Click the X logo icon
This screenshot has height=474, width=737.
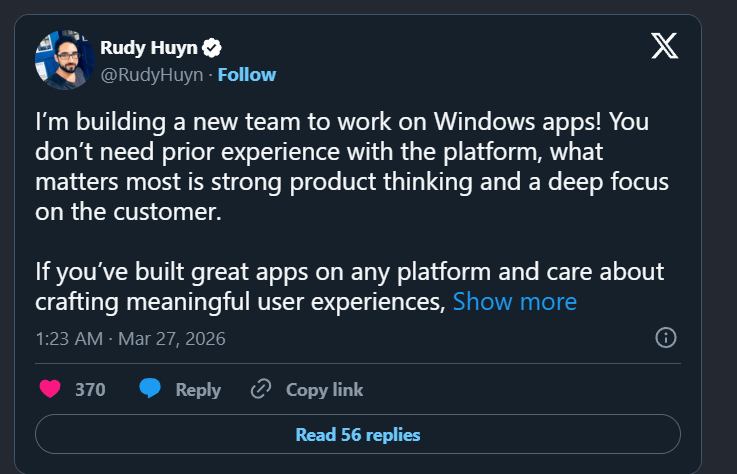pos(664,47)
